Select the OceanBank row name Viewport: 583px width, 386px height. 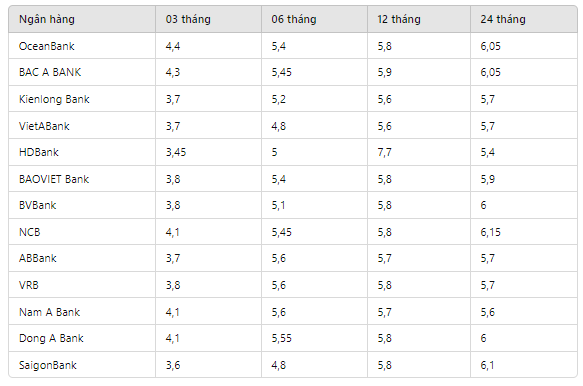(x=47, y=46)
